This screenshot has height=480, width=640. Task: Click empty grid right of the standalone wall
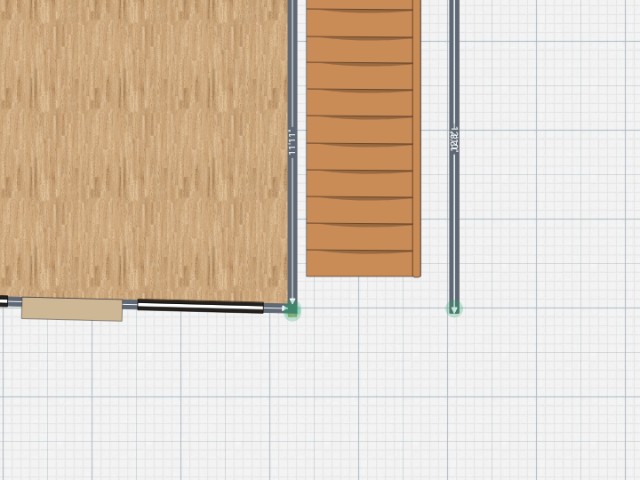pos(550,200)
